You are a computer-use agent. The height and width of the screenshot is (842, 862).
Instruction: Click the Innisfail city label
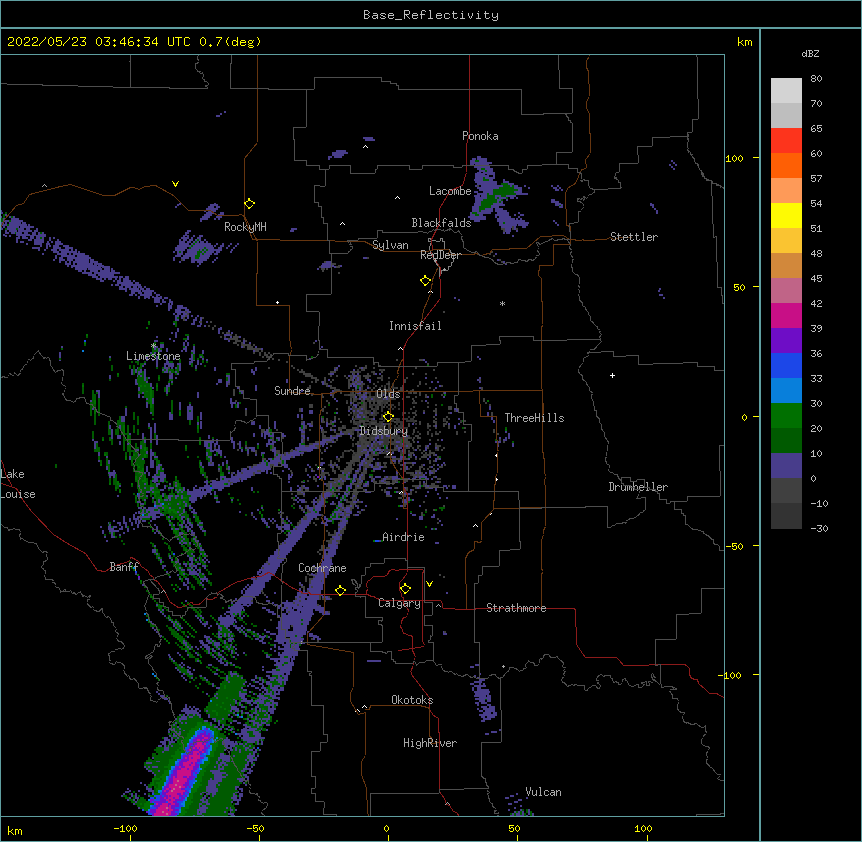tap(415, 326)
